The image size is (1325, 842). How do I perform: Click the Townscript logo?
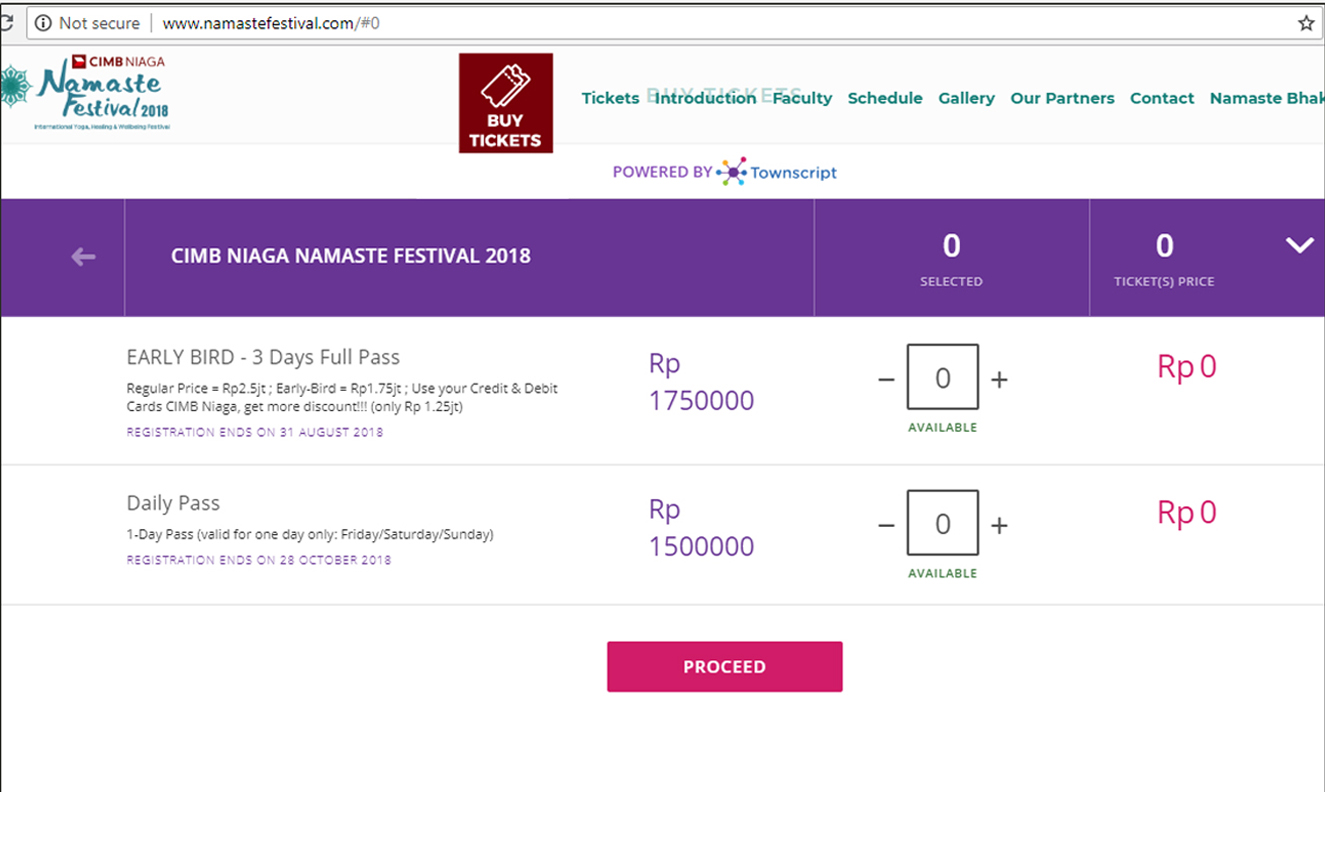(x=776, y=172)
